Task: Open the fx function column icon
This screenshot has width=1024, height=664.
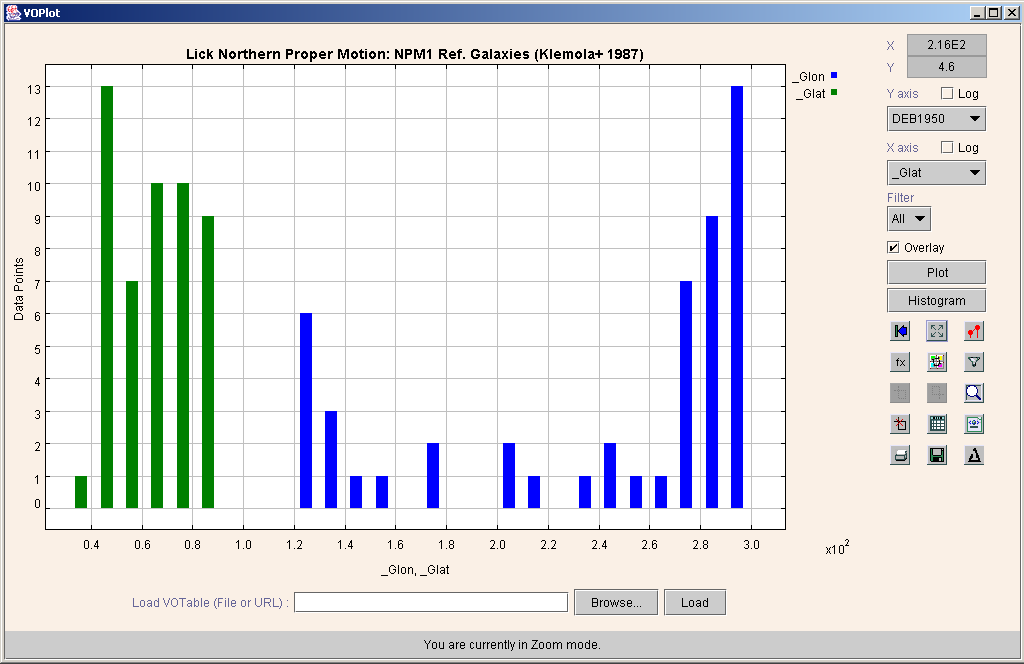Action: 900,362
